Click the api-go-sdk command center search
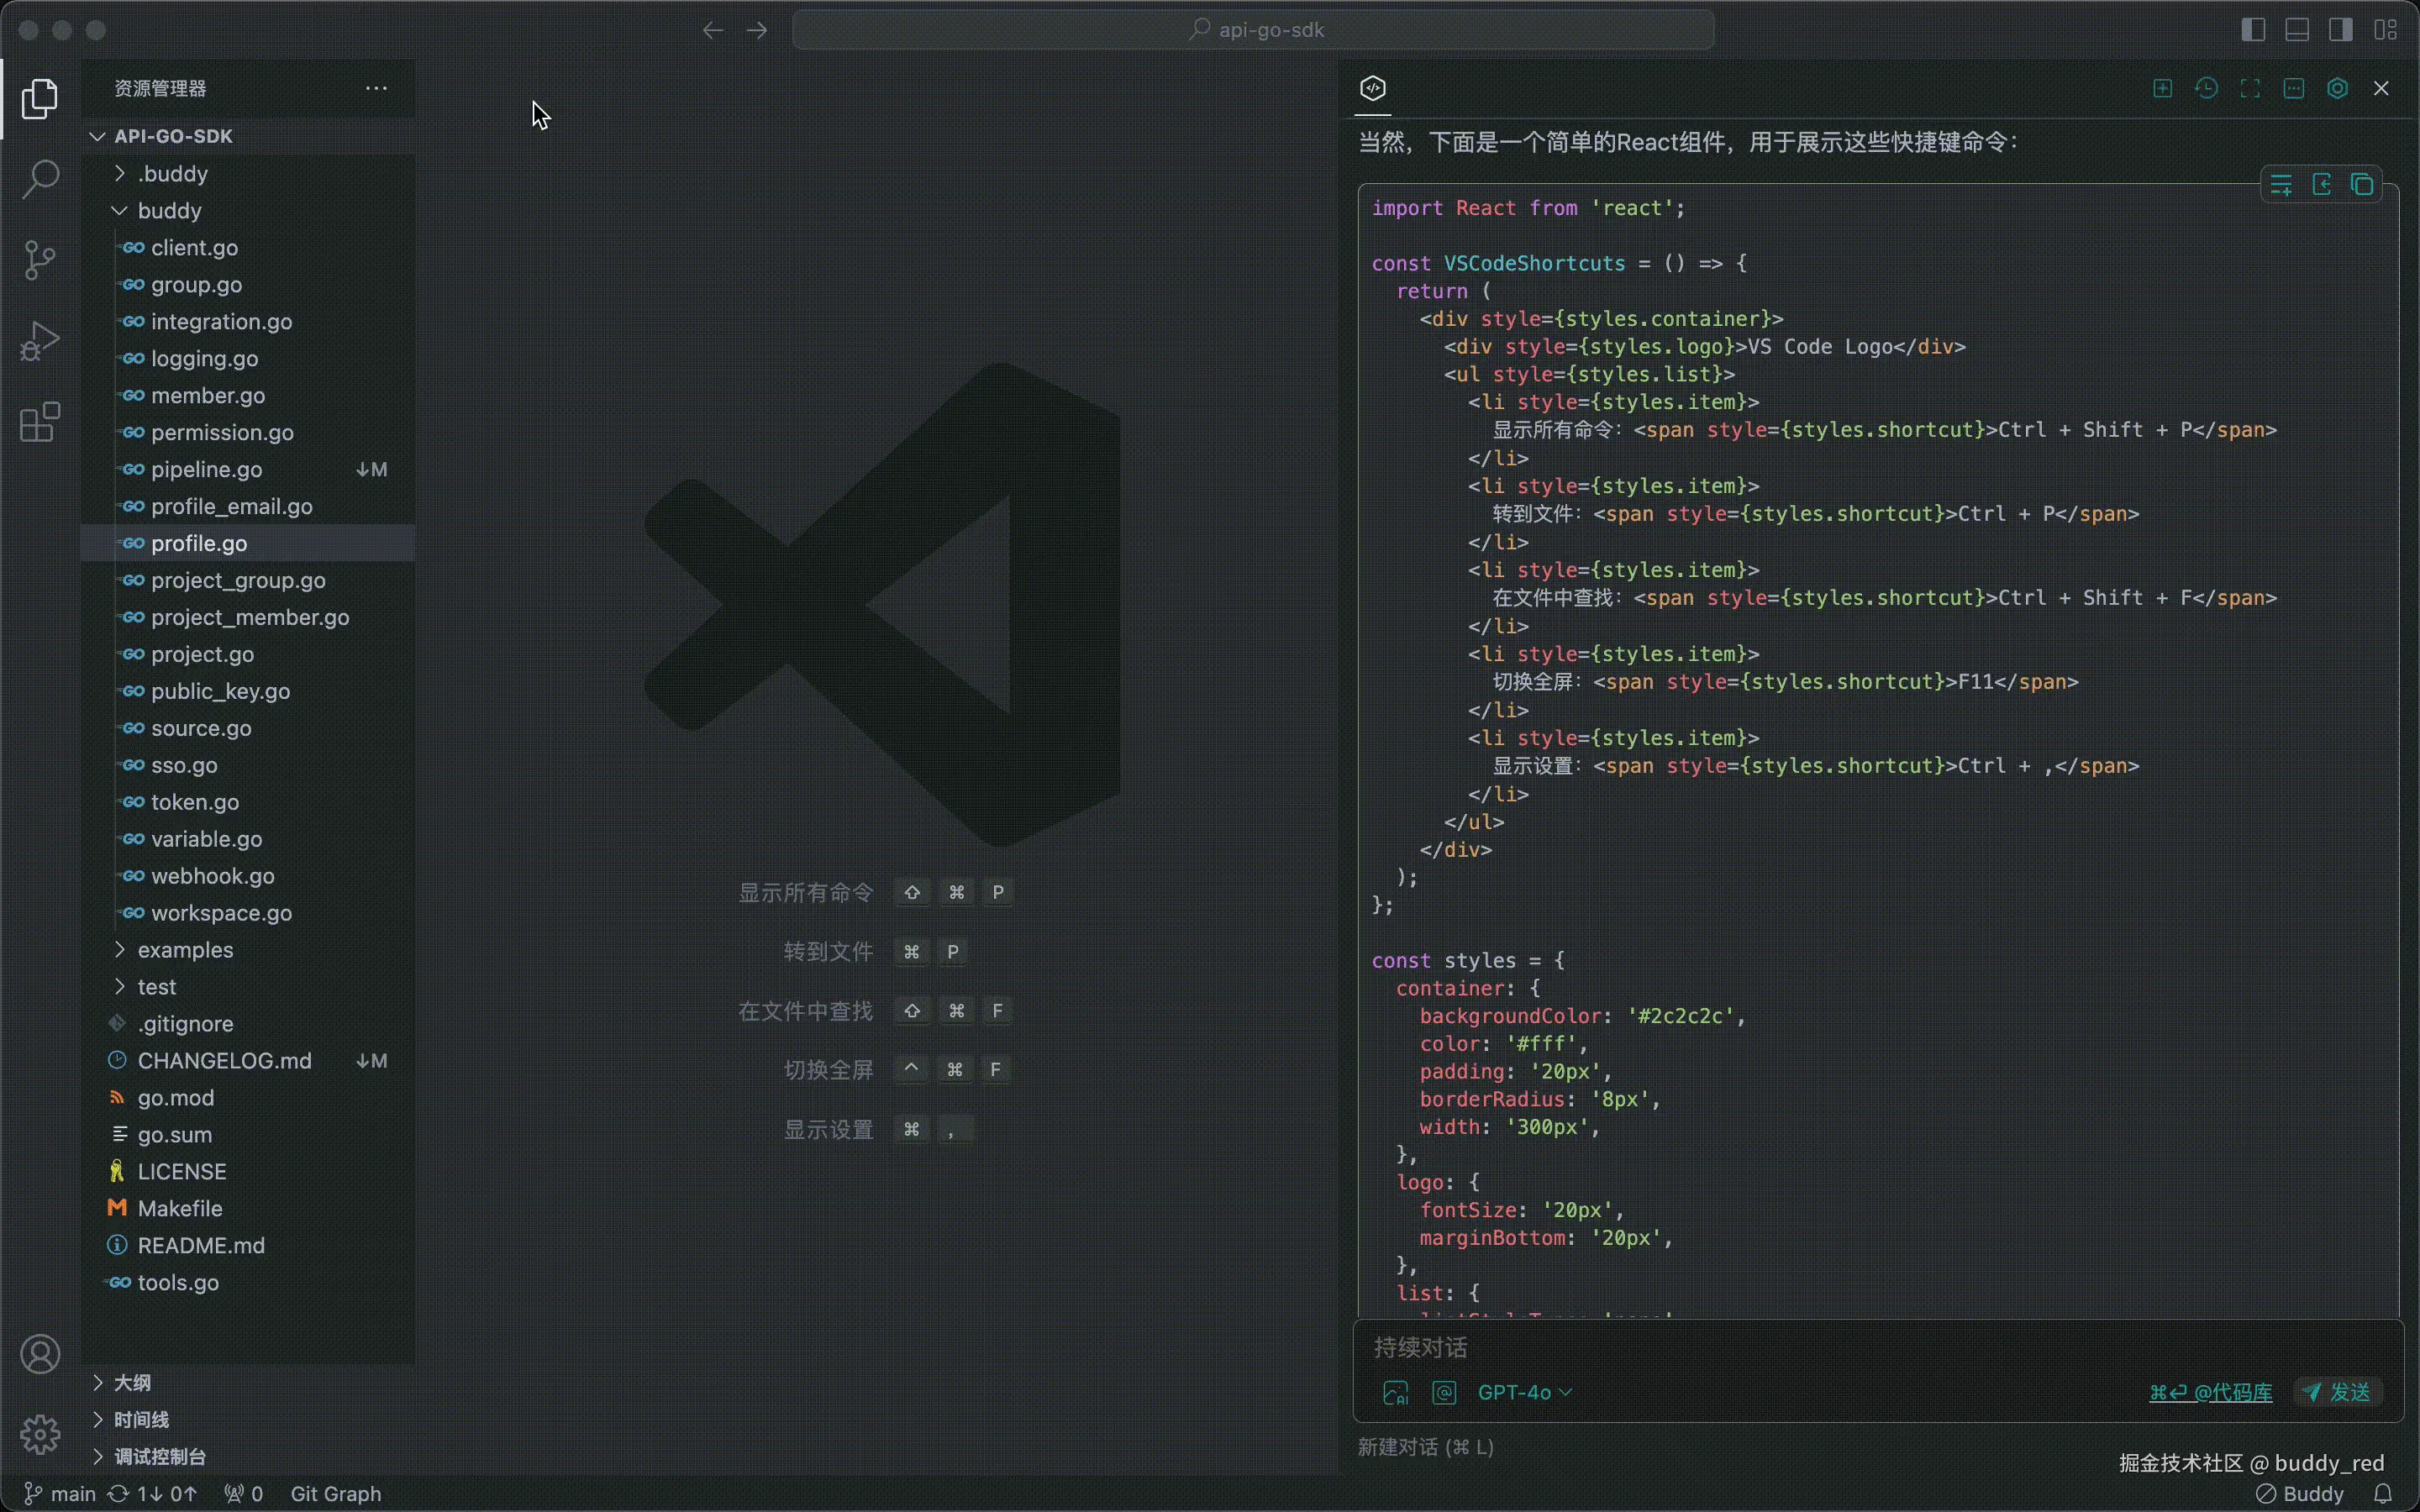Viewport: 2420px width, 1512px height. pos(1253,30)
